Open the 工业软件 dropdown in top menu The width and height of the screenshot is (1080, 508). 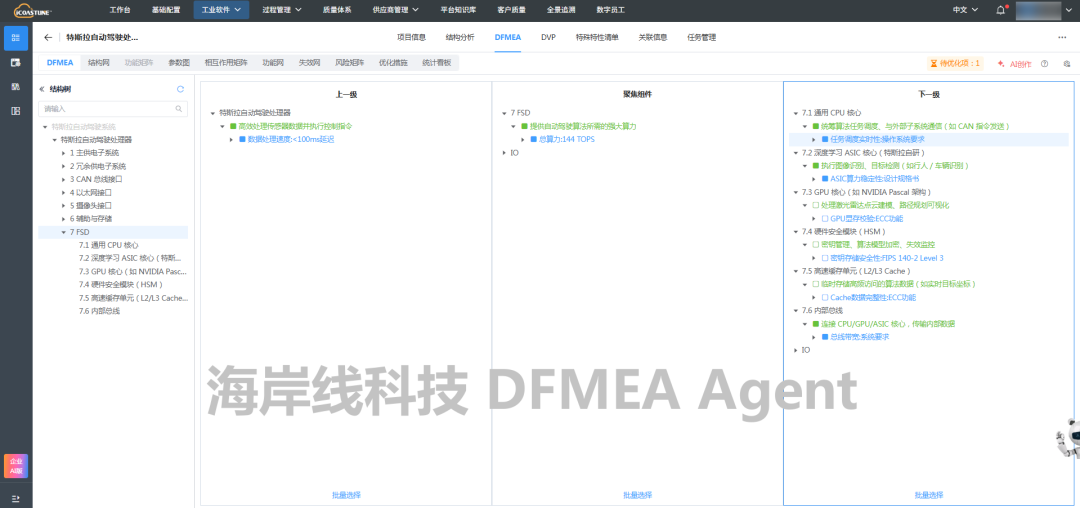point(221,10)
